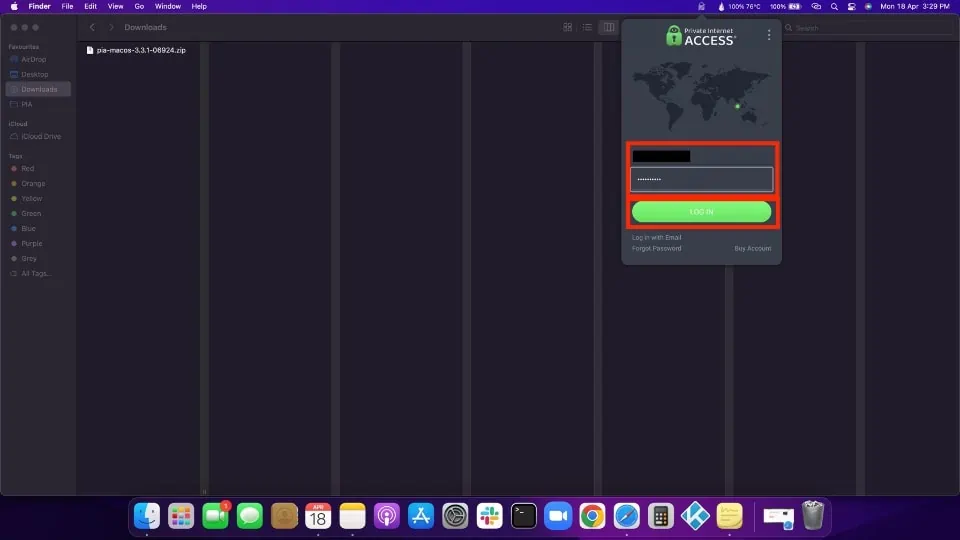Screen dimensions: 960x540
Task: Open Calendar from the Dock
Action: click(318, 516)
